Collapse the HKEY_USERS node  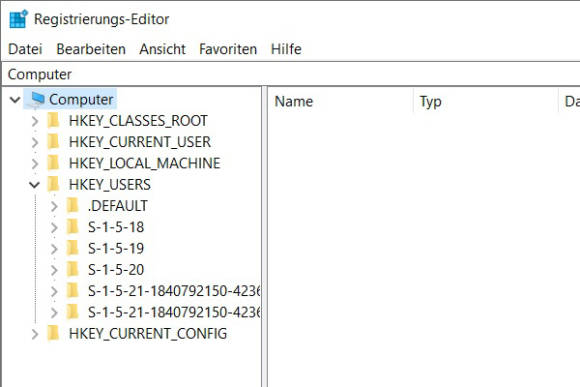point(34,185)
